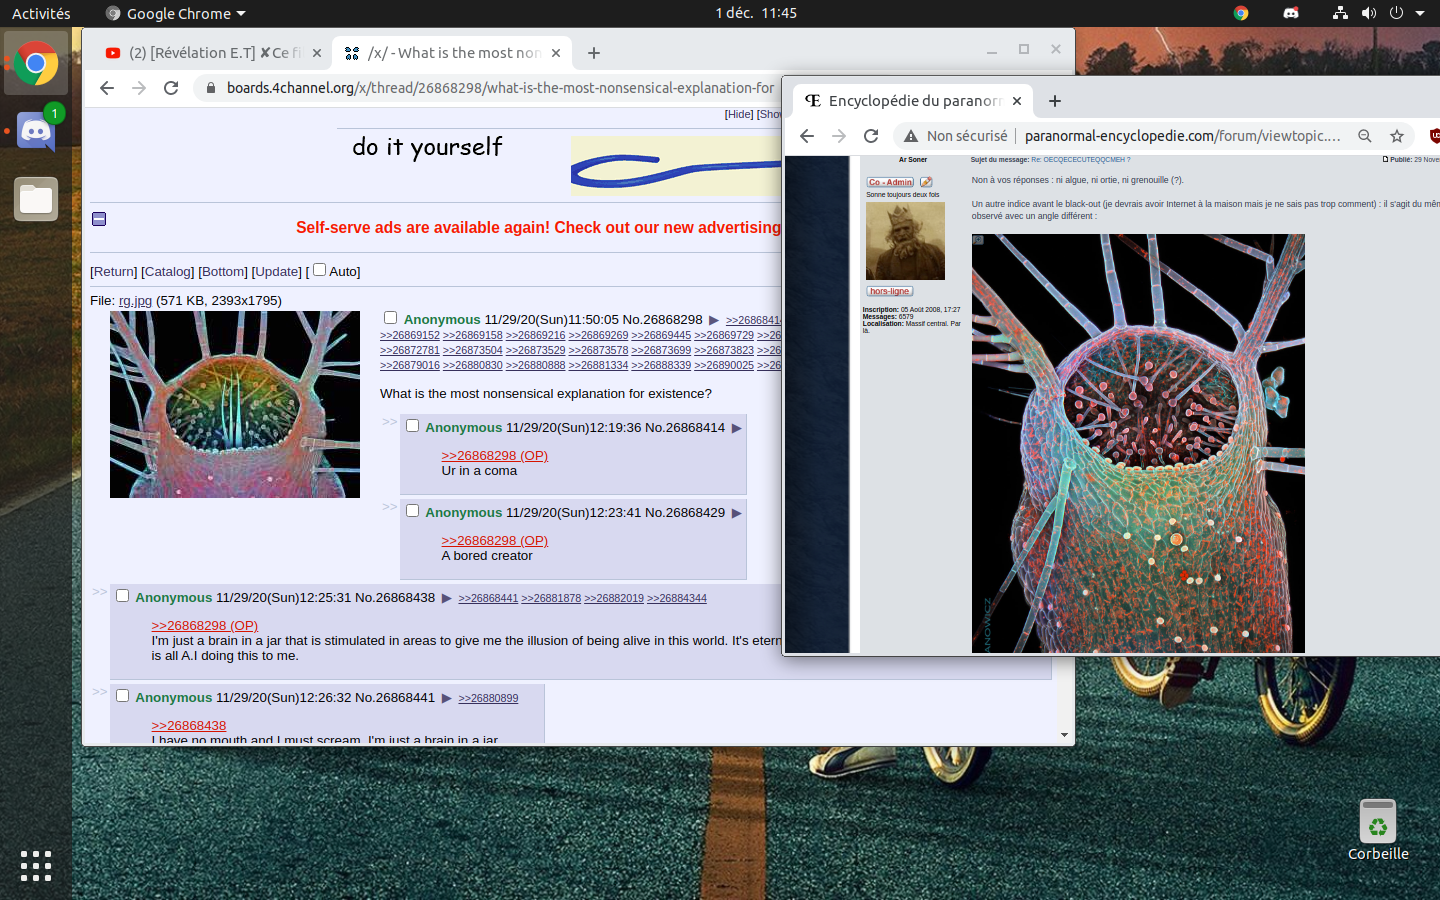Enable the Auto update checkbox

[x=320, y=270]
